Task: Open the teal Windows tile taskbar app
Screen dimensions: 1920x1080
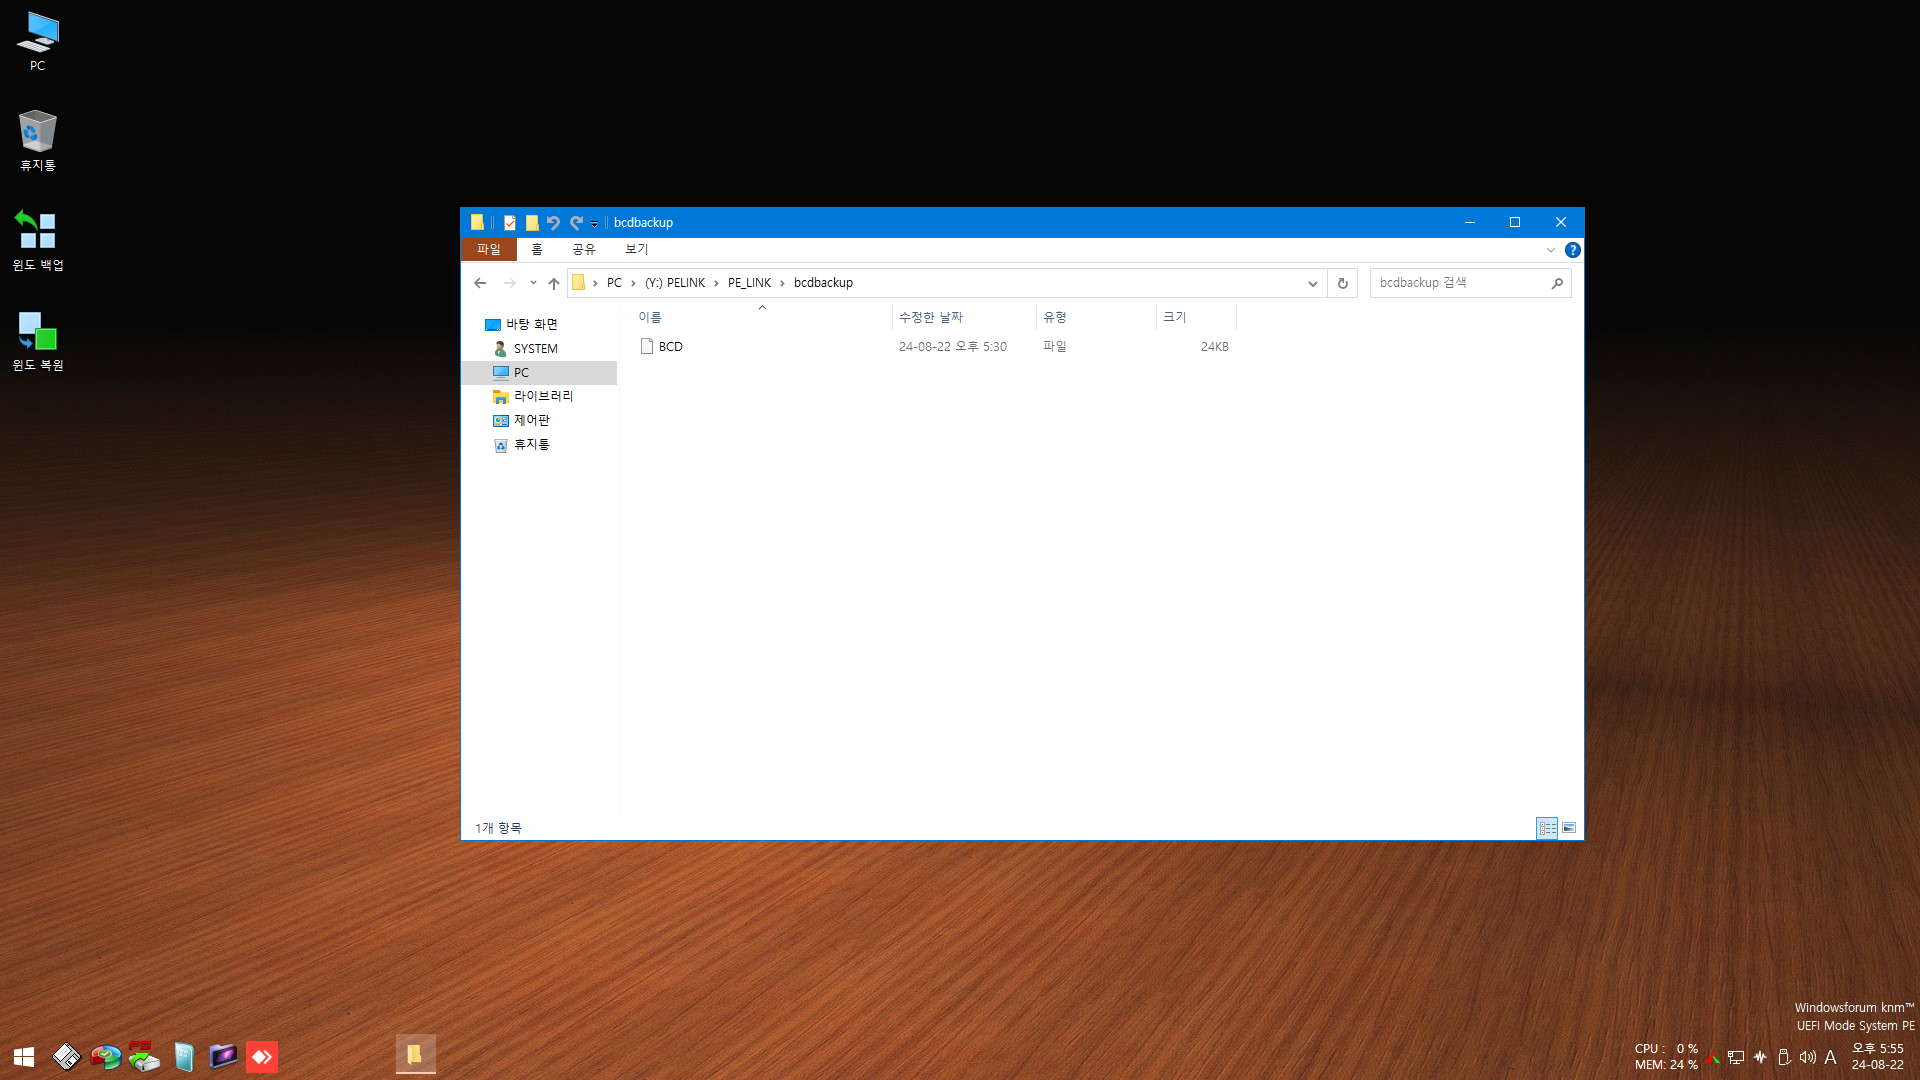Action: [184, 1056]
